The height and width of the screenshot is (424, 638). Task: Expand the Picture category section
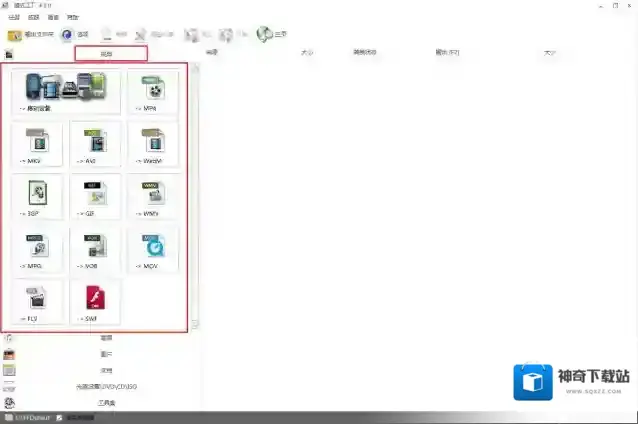coord(106,354)
